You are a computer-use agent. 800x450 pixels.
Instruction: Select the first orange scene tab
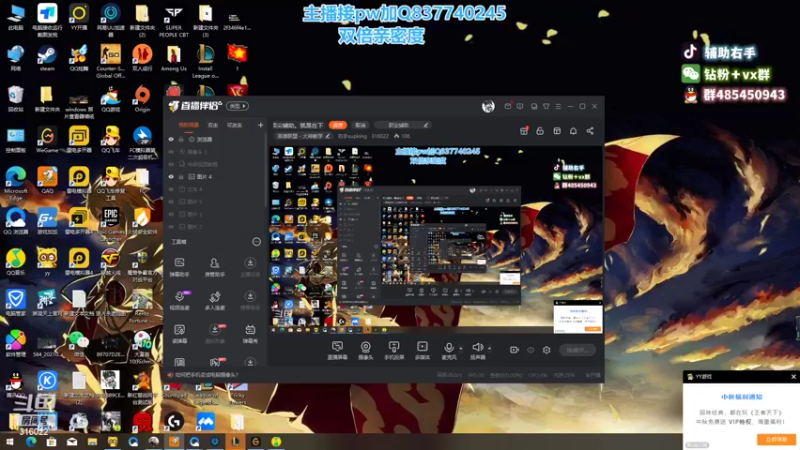coord(188,125)
